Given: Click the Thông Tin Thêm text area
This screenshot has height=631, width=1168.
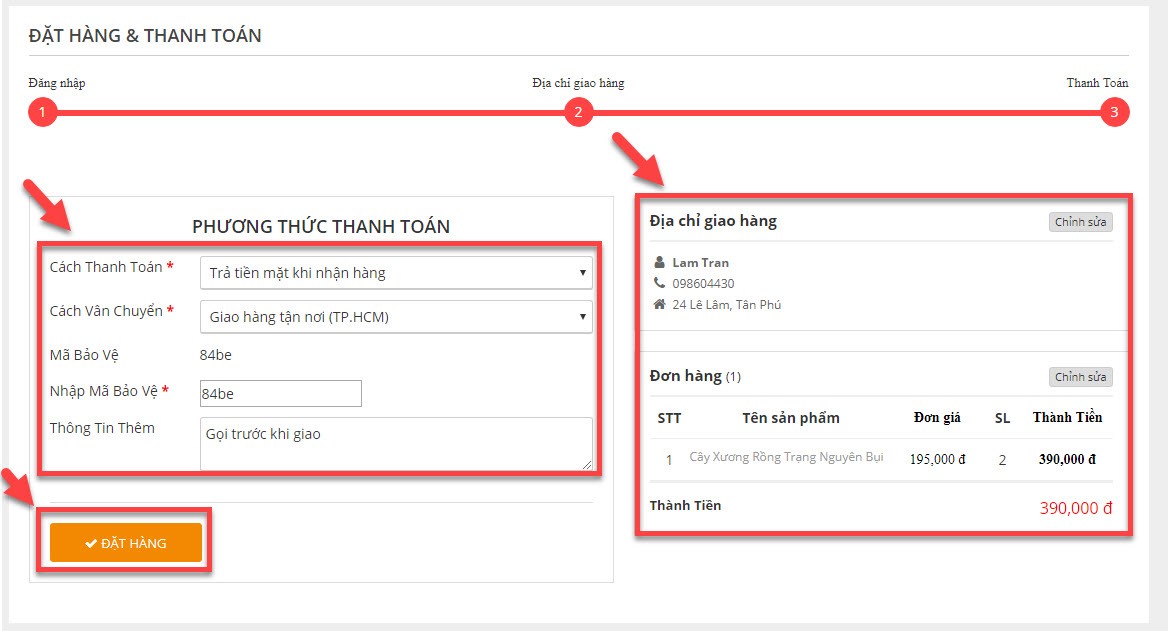Looking at the screenshot, I should (x=396, y=444).
